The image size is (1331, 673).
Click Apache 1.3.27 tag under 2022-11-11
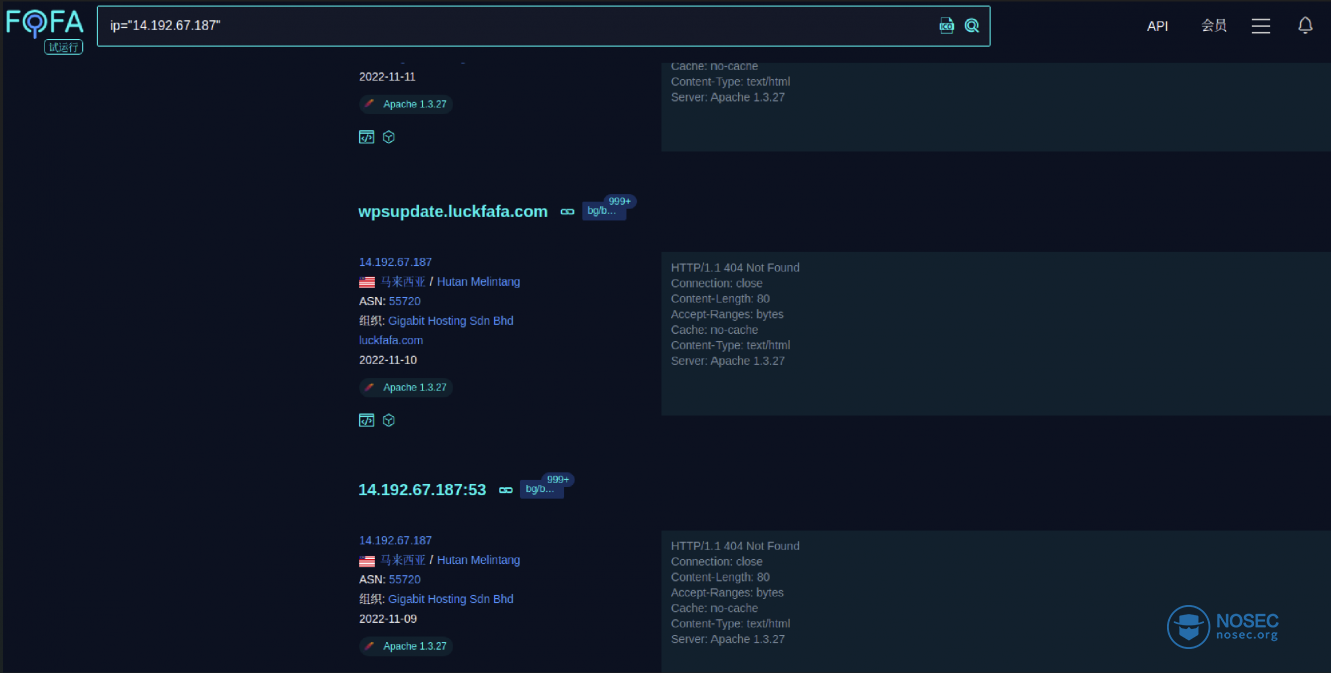tap(406, 104)
